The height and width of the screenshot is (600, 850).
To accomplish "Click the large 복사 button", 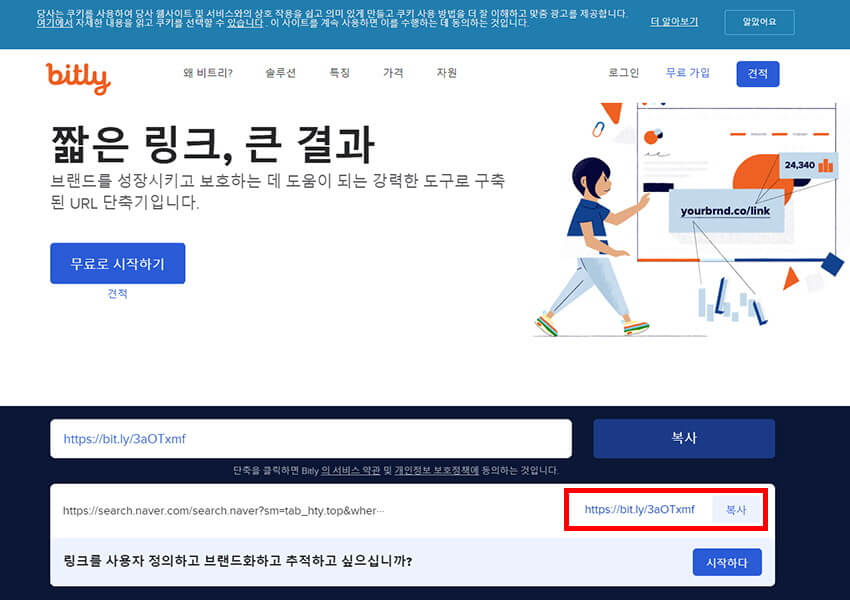I will tap(684, 438).
